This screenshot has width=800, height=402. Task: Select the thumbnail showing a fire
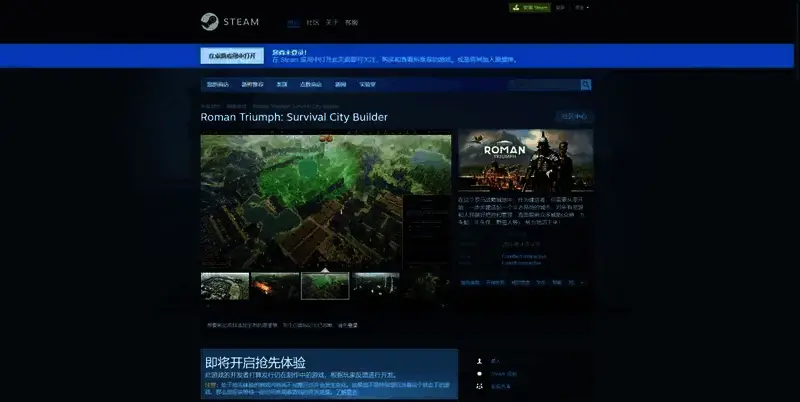(x=275, y=286)
